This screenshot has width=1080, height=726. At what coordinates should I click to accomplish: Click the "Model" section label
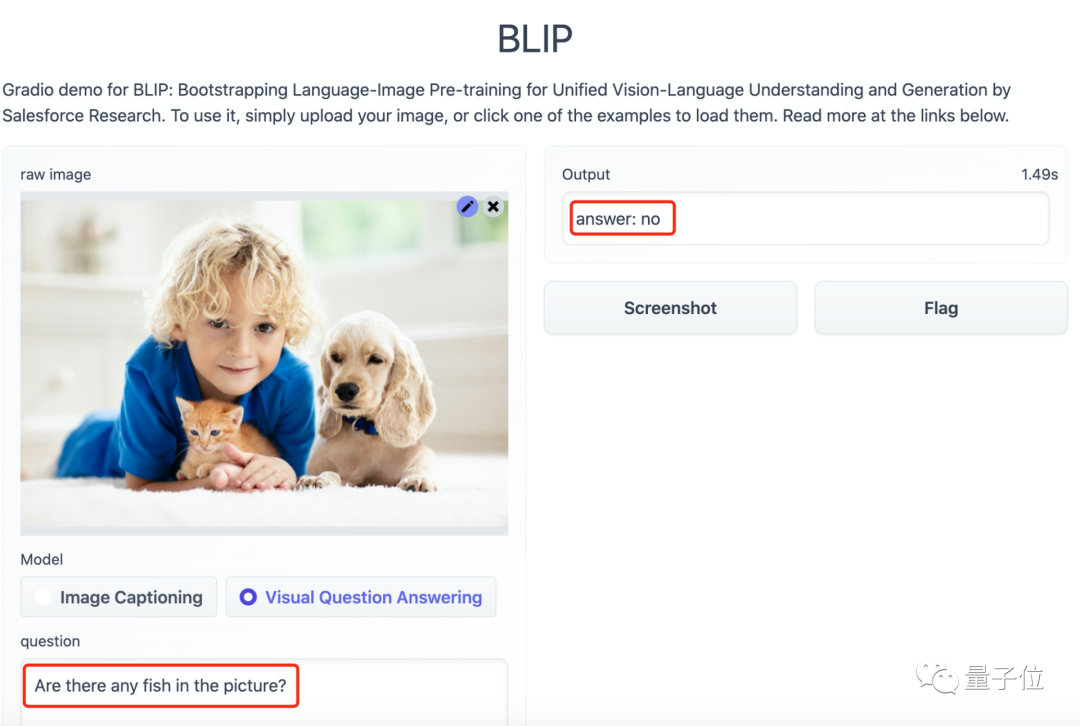click(42, 559)
